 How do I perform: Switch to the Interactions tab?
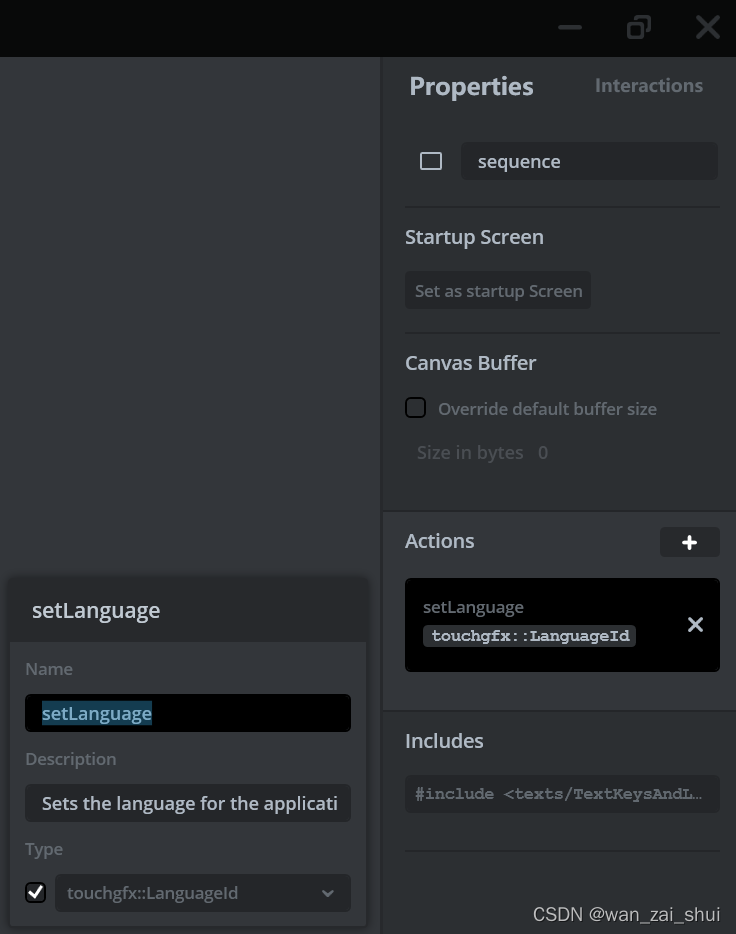(648, 86)
